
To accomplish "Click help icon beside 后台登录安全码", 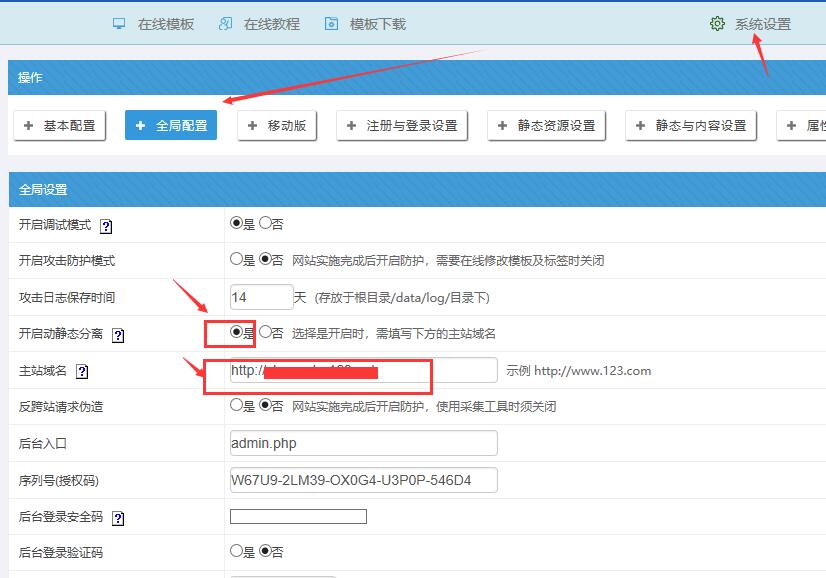I will point(118,518).
